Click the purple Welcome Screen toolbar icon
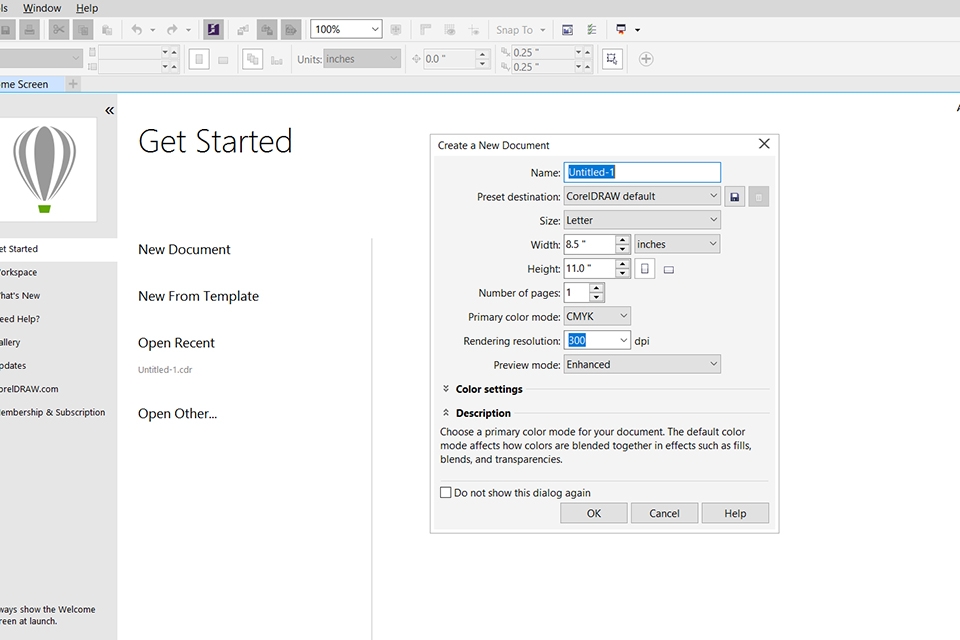This screenshot has width=960, height=640. [x=213, y=30]
